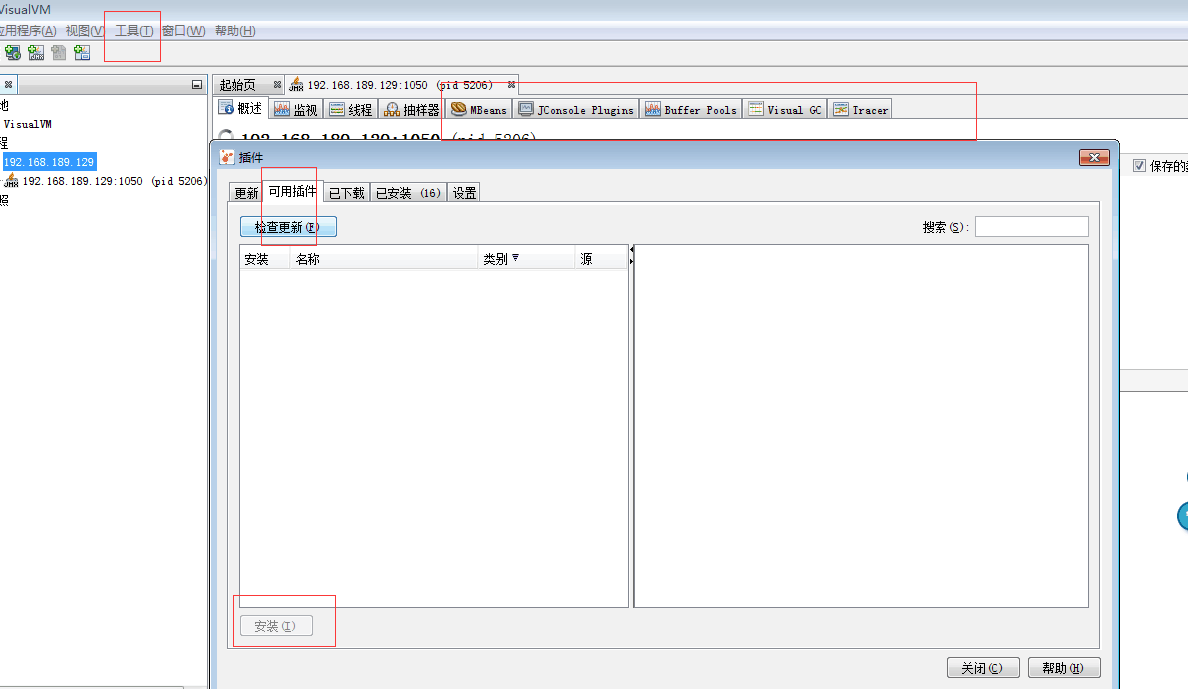Open the MBeans sub-tab
Image resolution: width=1188 pixels, height=689 pixels.
click(x=479, y=110)
